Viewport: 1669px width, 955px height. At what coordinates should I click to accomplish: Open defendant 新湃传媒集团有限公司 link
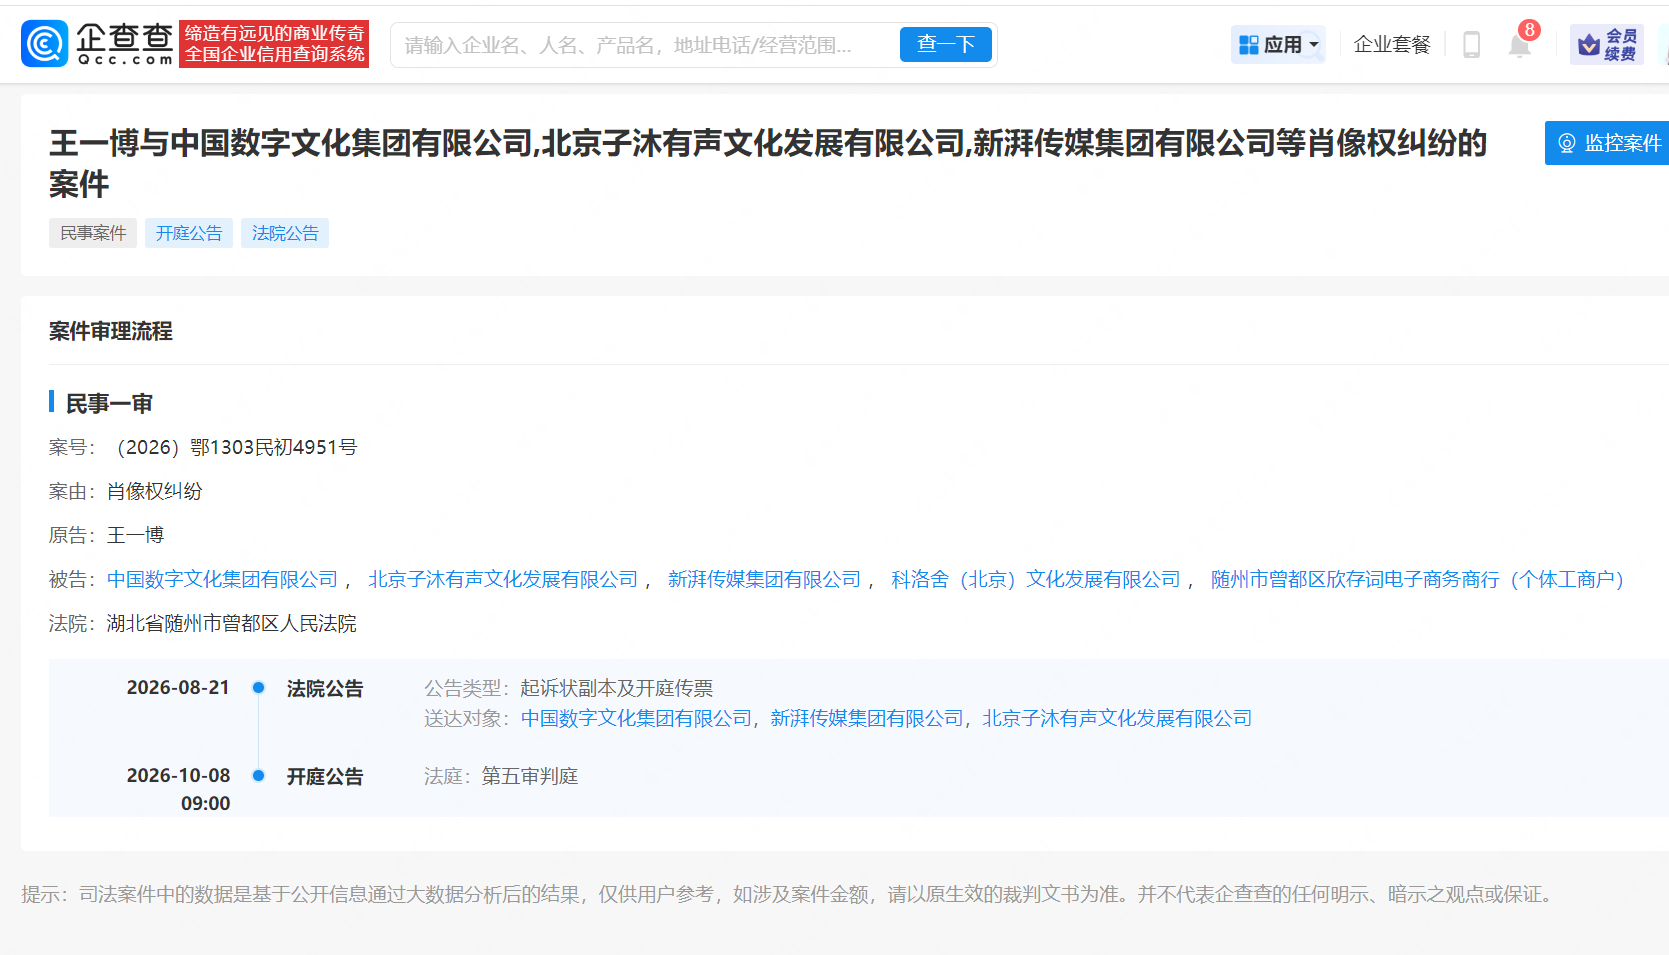(x=764, y=579)
